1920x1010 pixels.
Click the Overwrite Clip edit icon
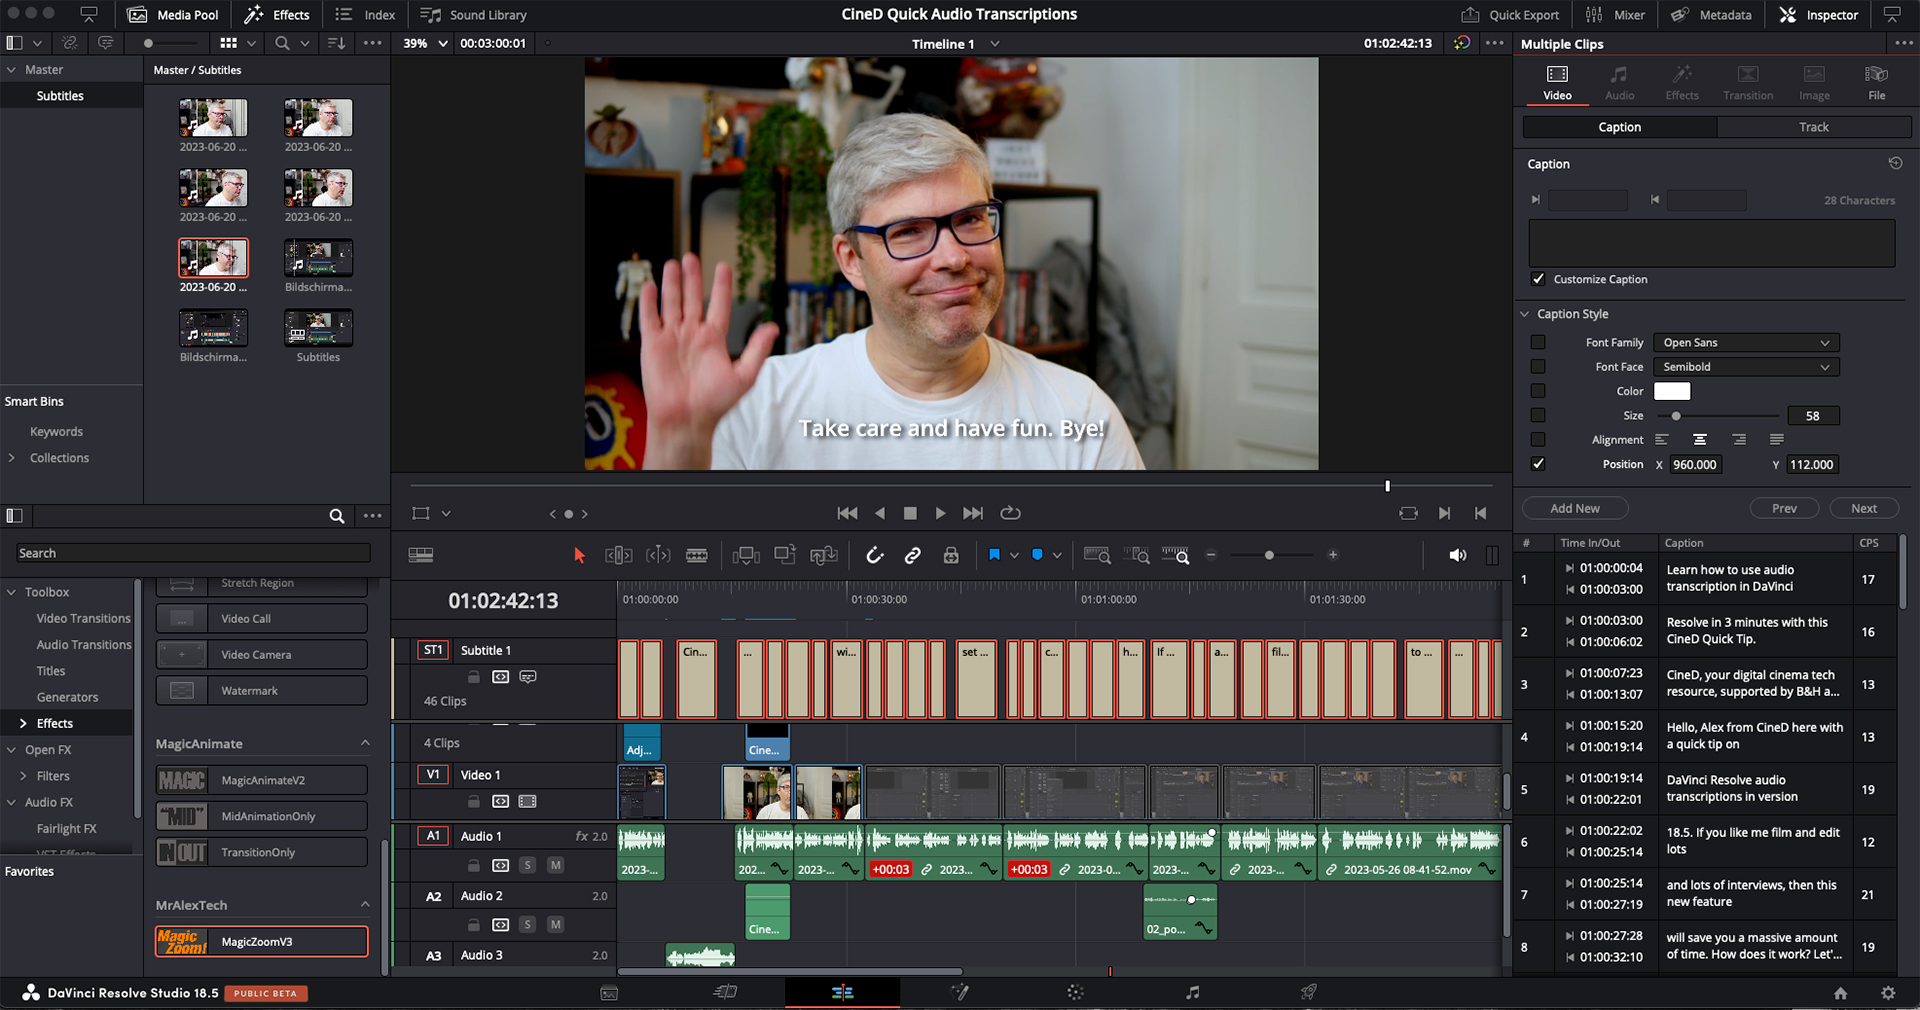[x=785, y=555]
